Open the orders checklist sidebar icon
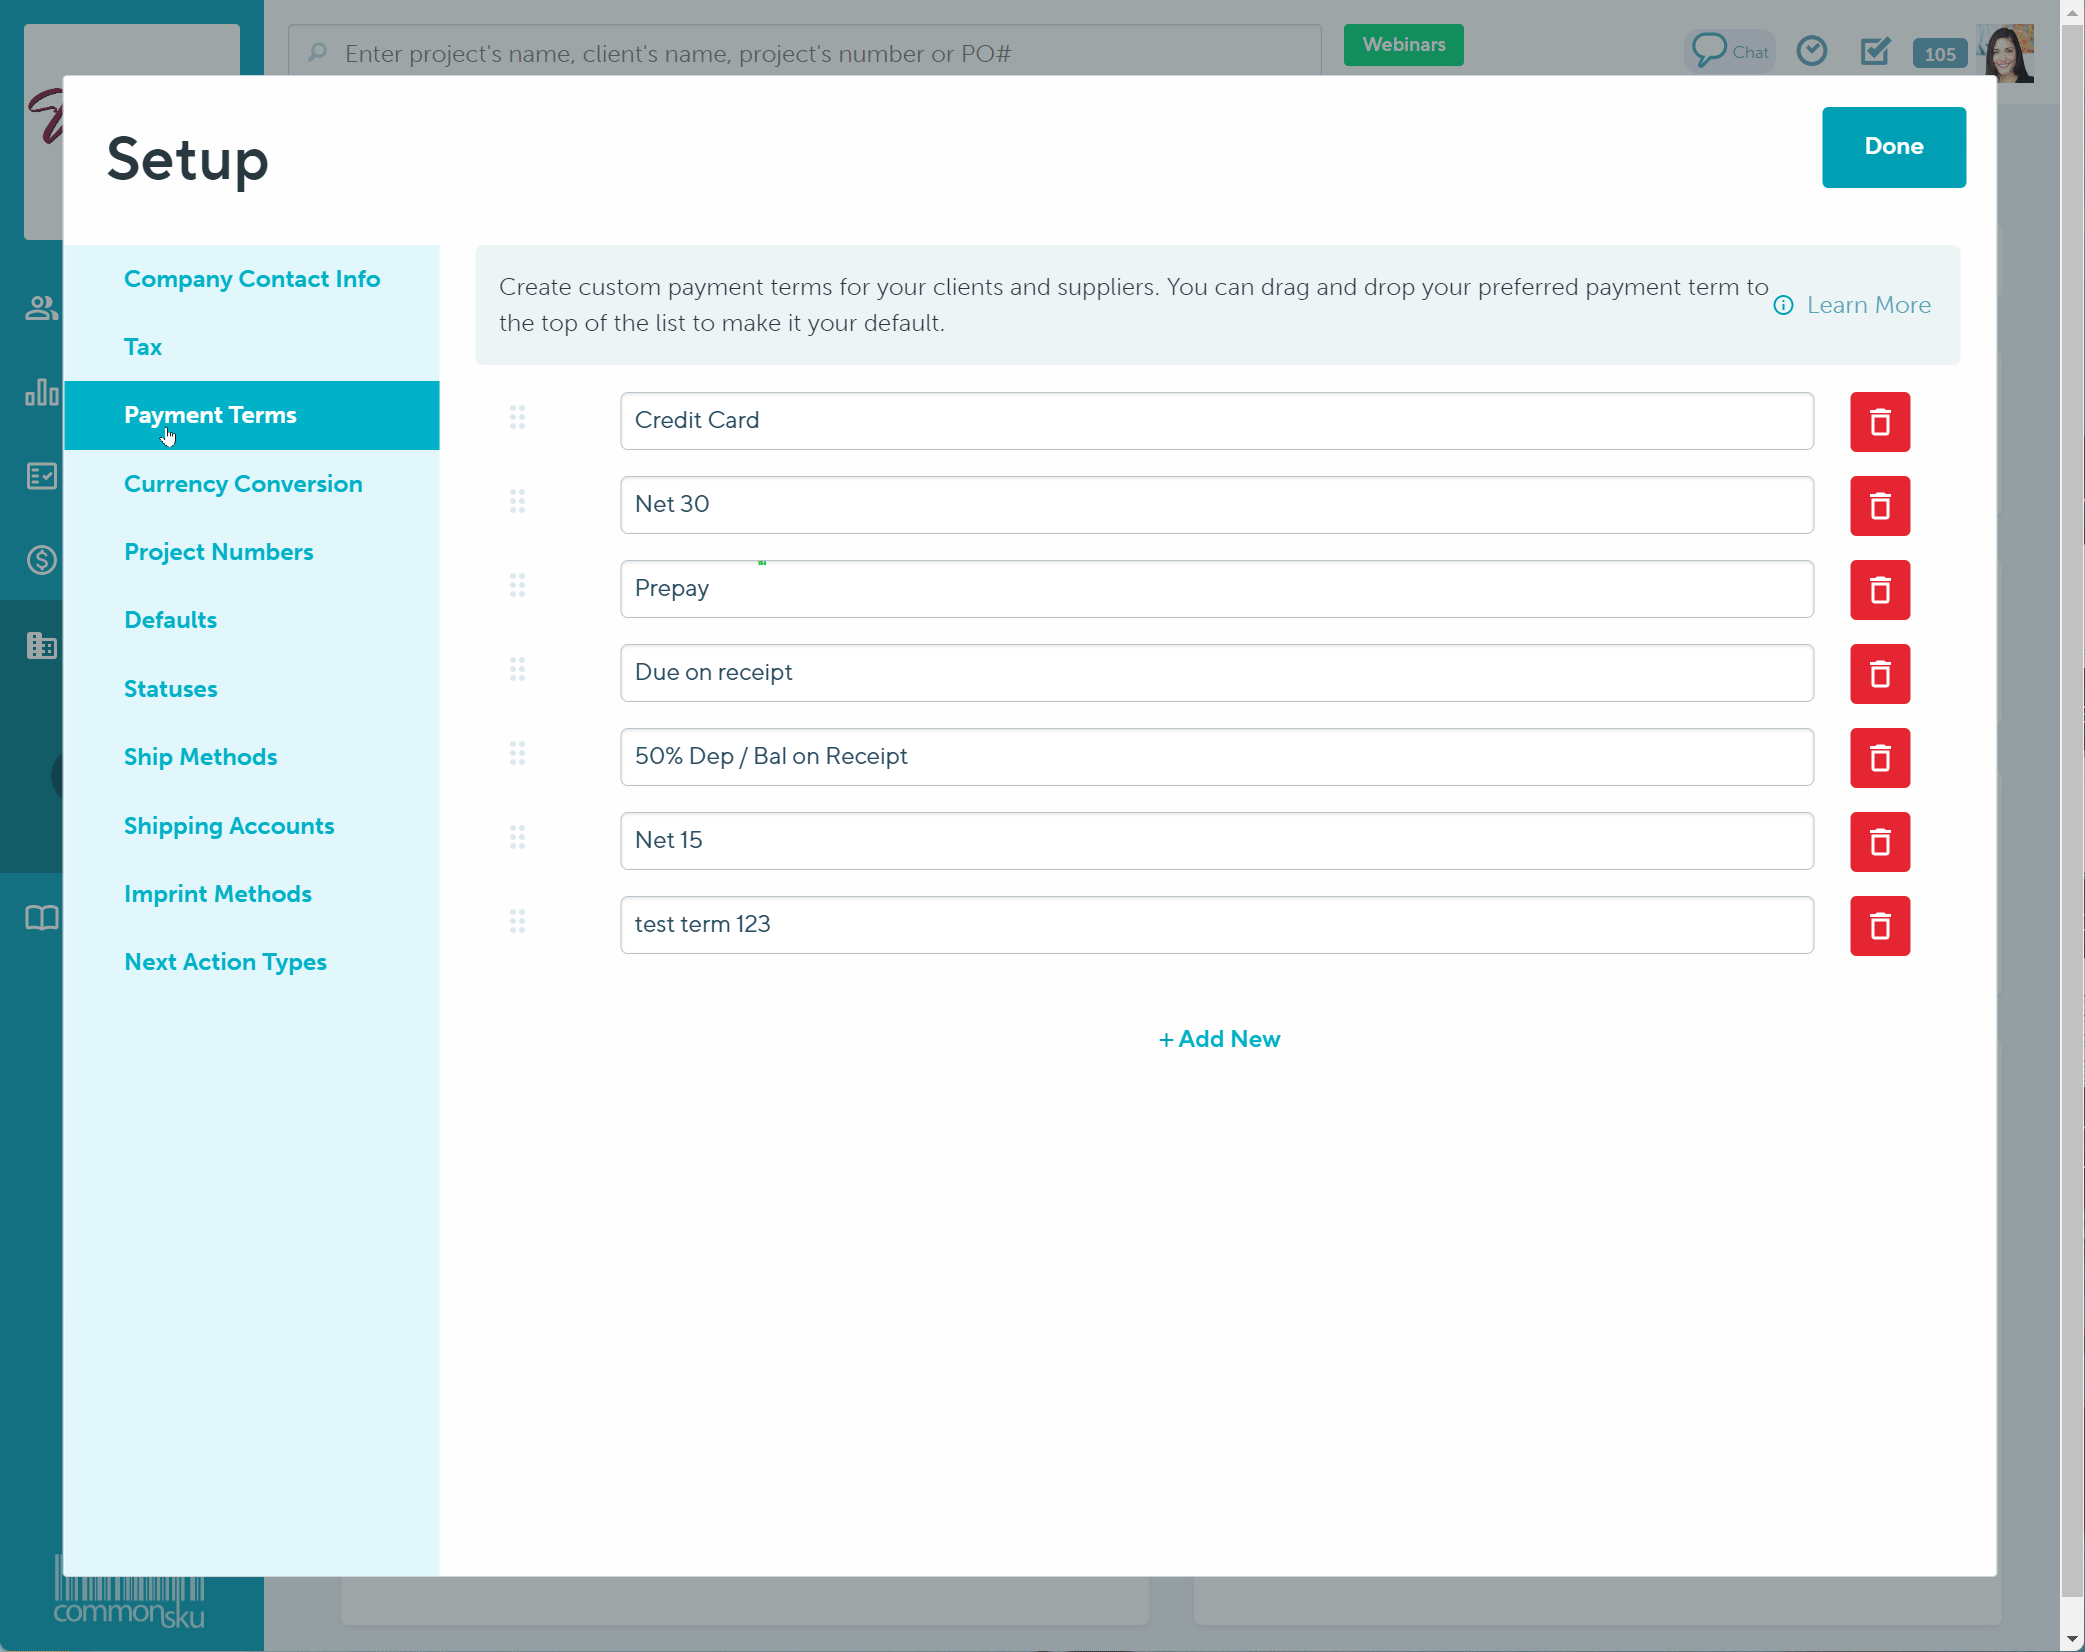 pyautogui.click(x=40, y=477)
